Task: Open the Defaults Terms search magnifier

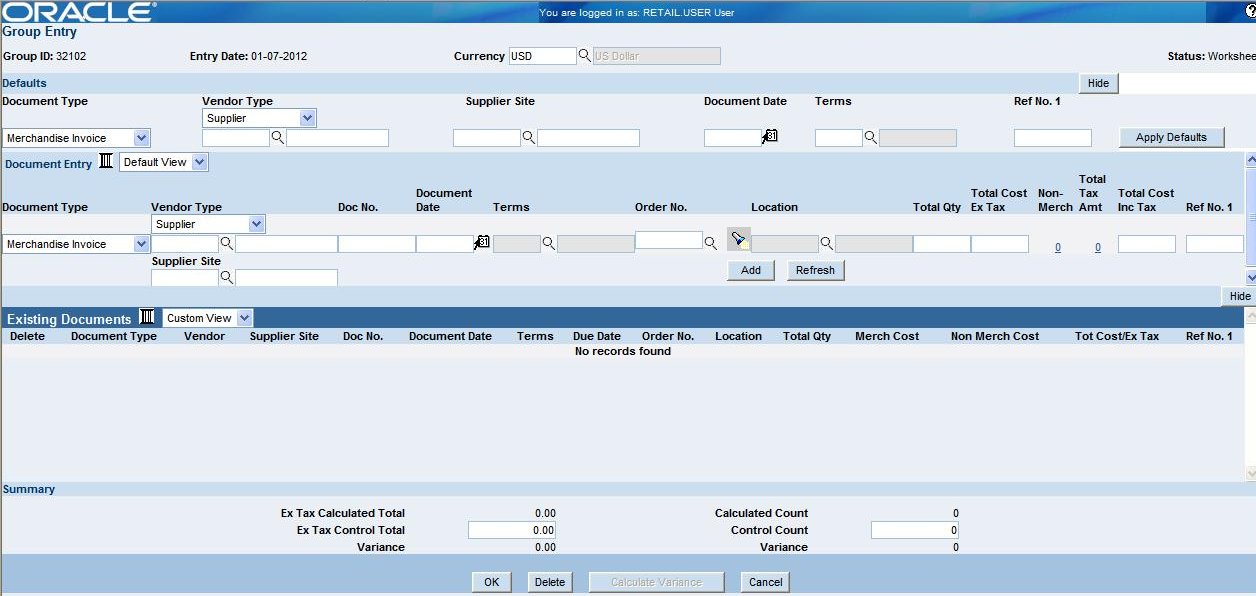Action: 870,138
